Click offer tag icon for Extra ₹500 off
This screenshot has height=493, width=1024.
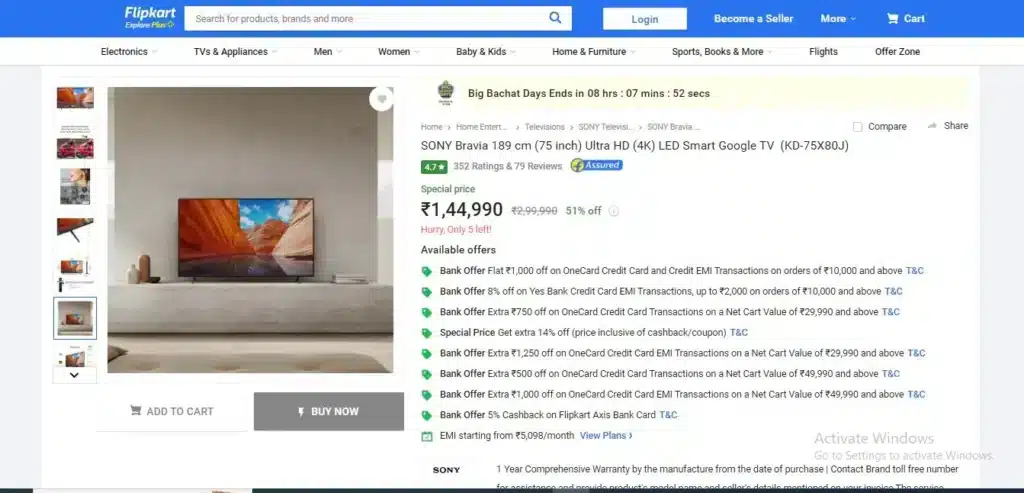click(426, 374)
